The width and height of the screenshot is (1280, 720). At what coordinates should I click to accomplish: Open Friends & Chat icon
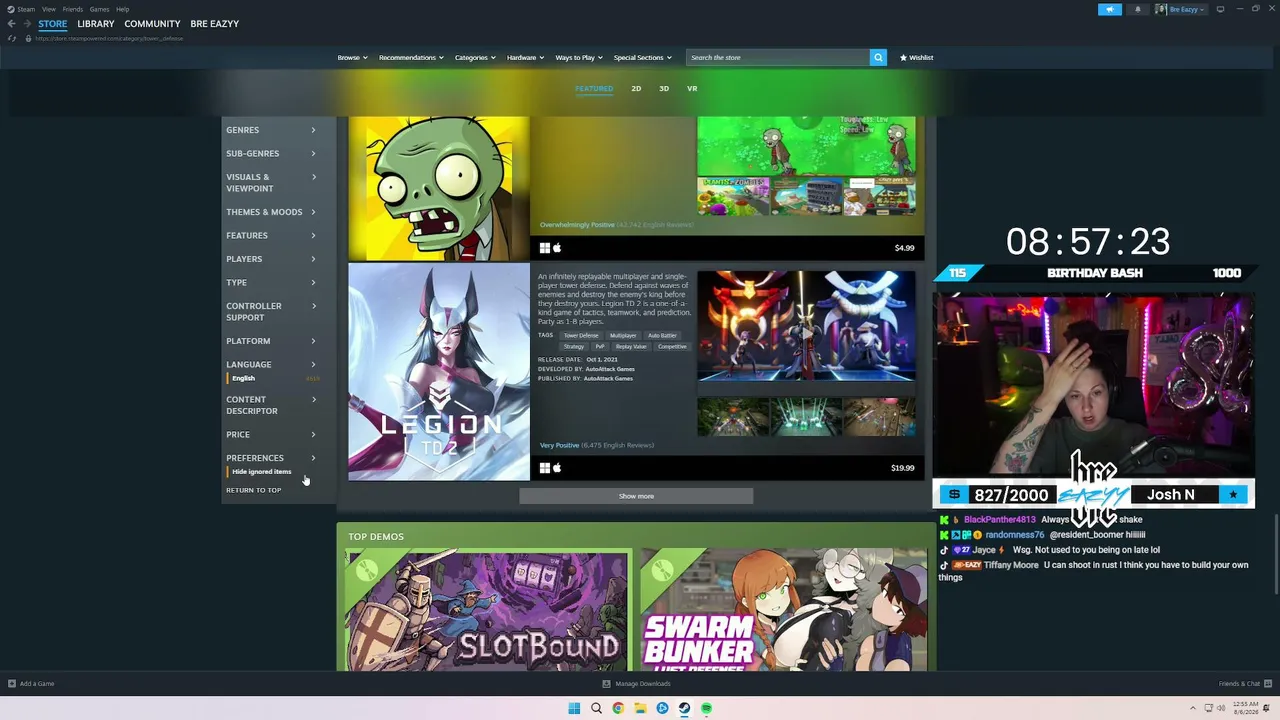click(x=1268, y=684)
